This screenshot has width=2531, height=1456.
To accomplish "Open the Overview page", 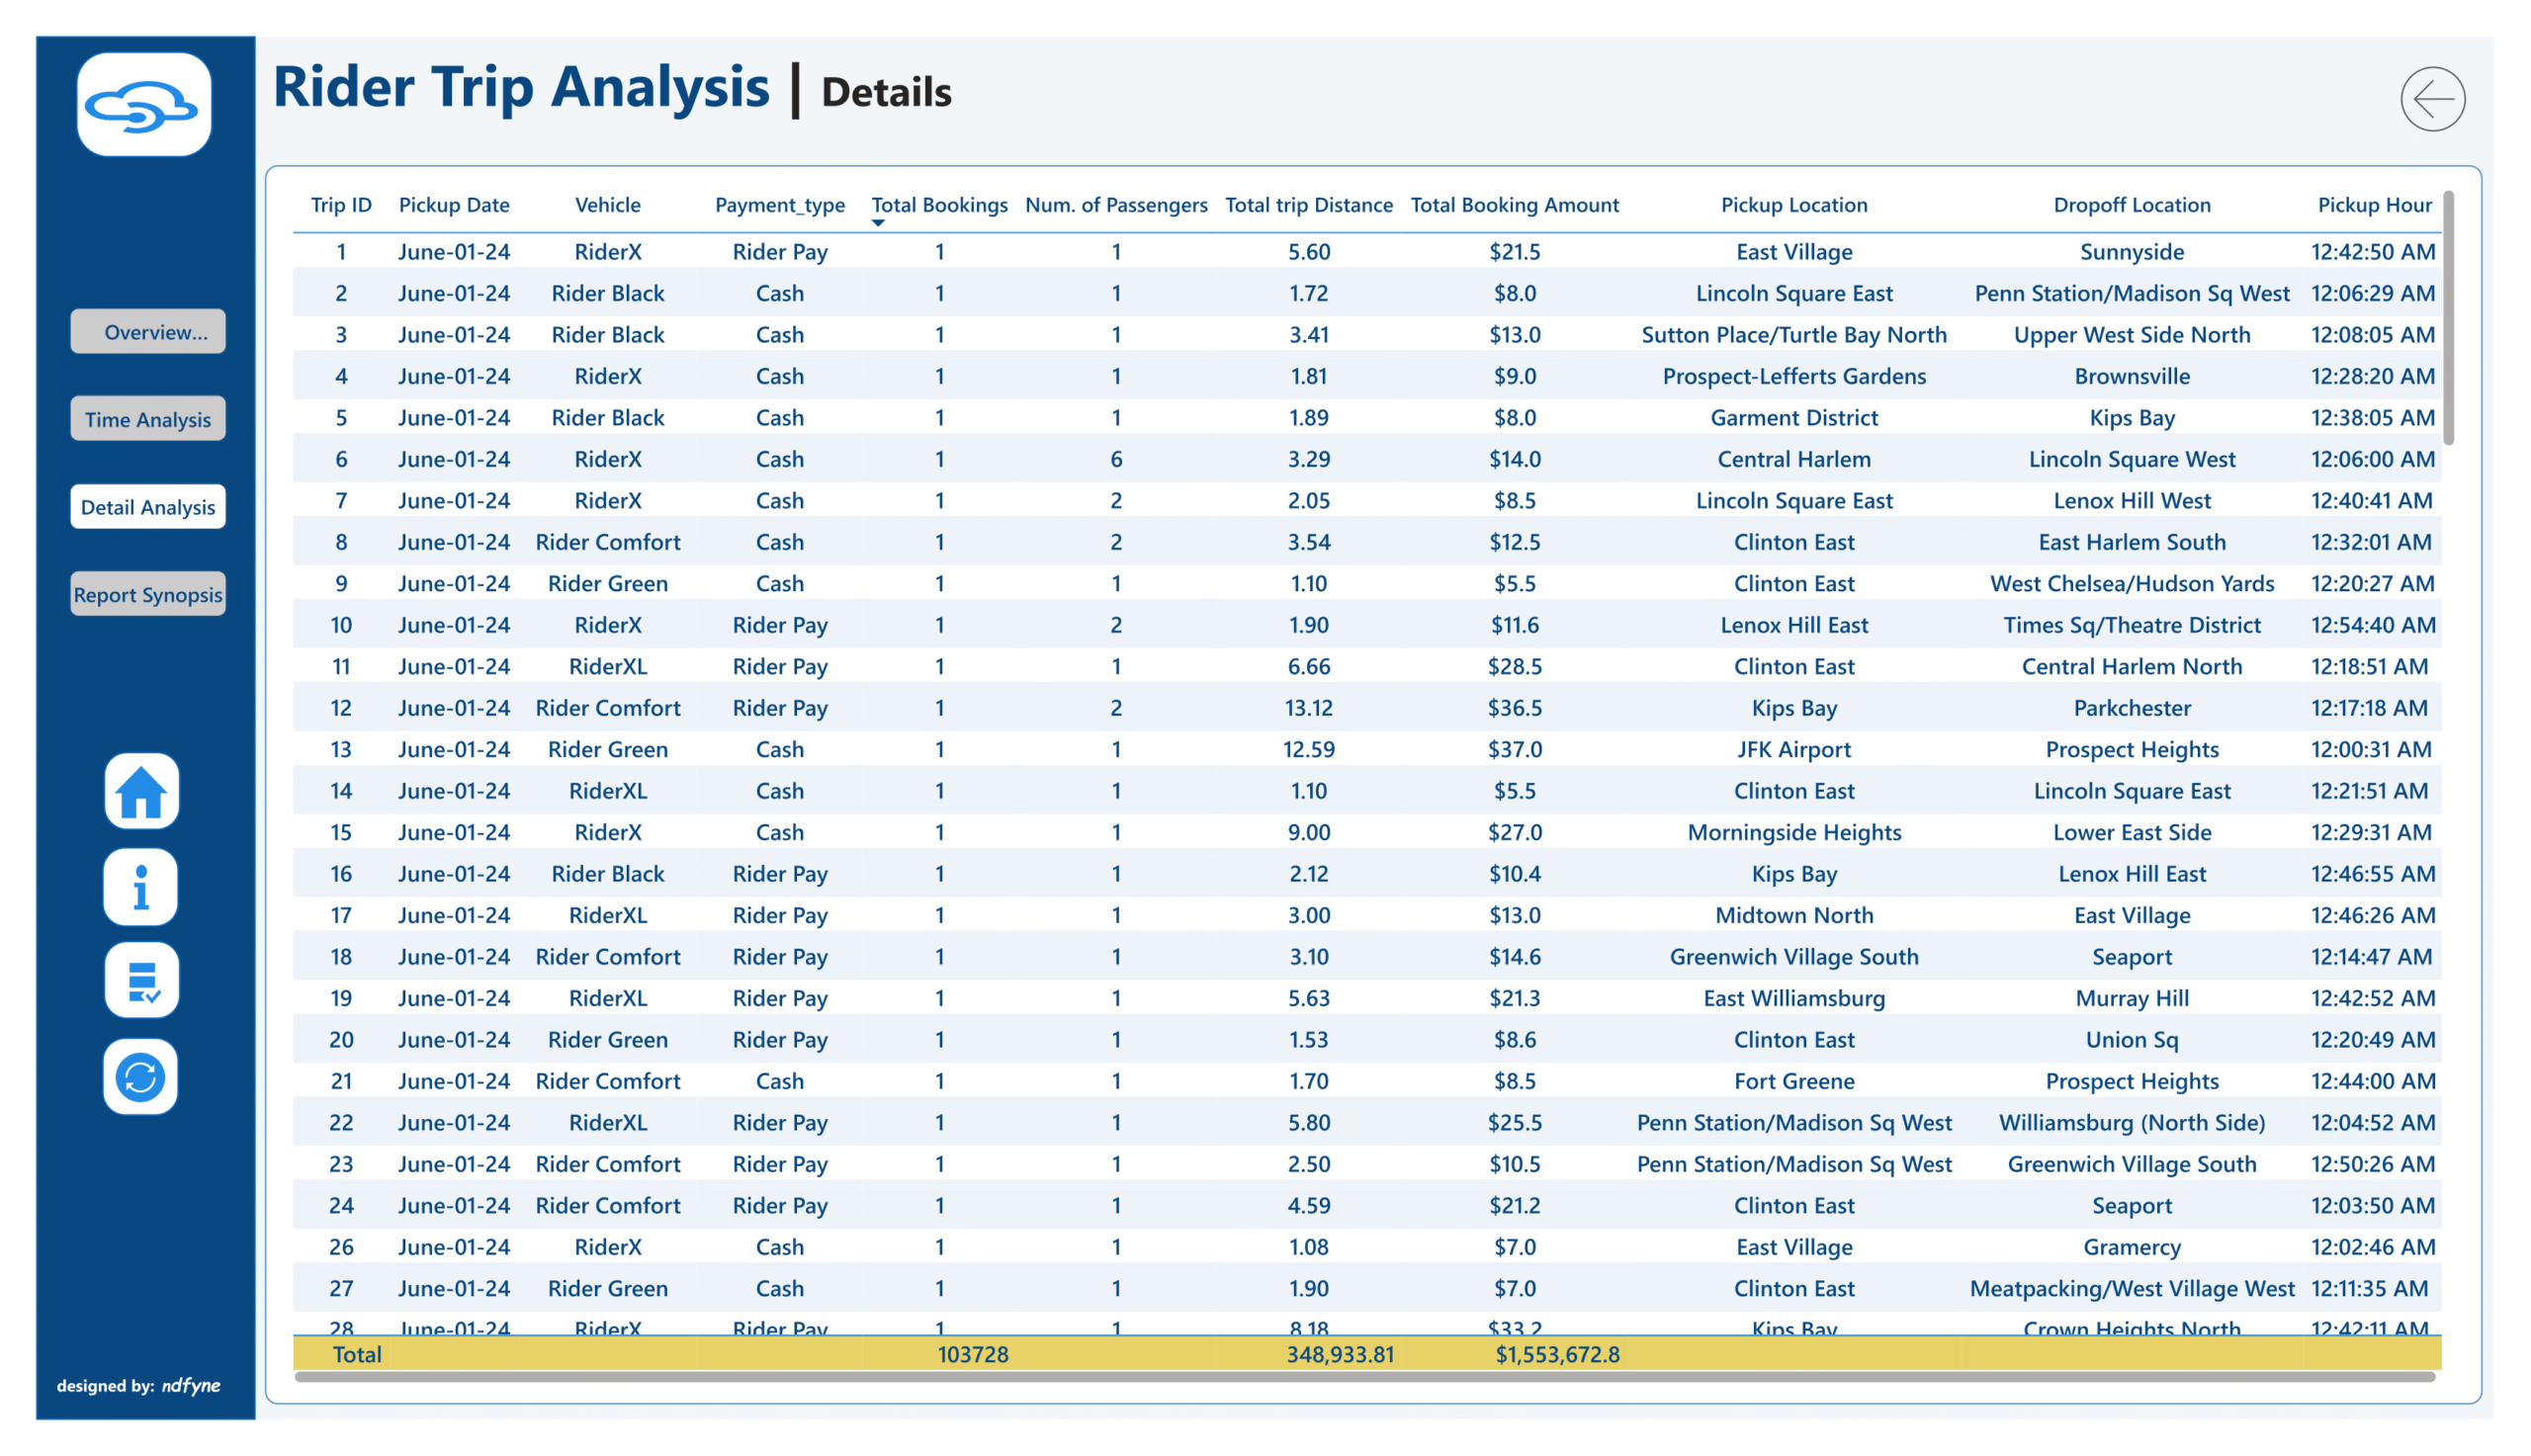I will (x=148, y=332).
